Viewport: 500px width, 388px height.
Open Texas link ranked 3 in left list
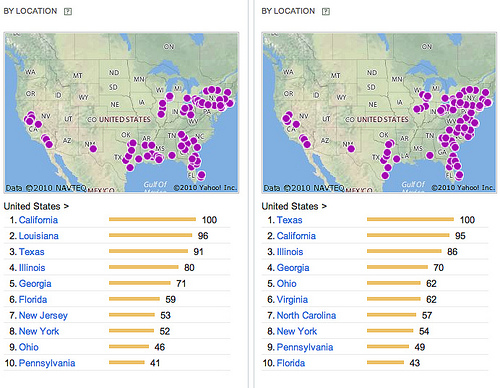click(32, 252)
